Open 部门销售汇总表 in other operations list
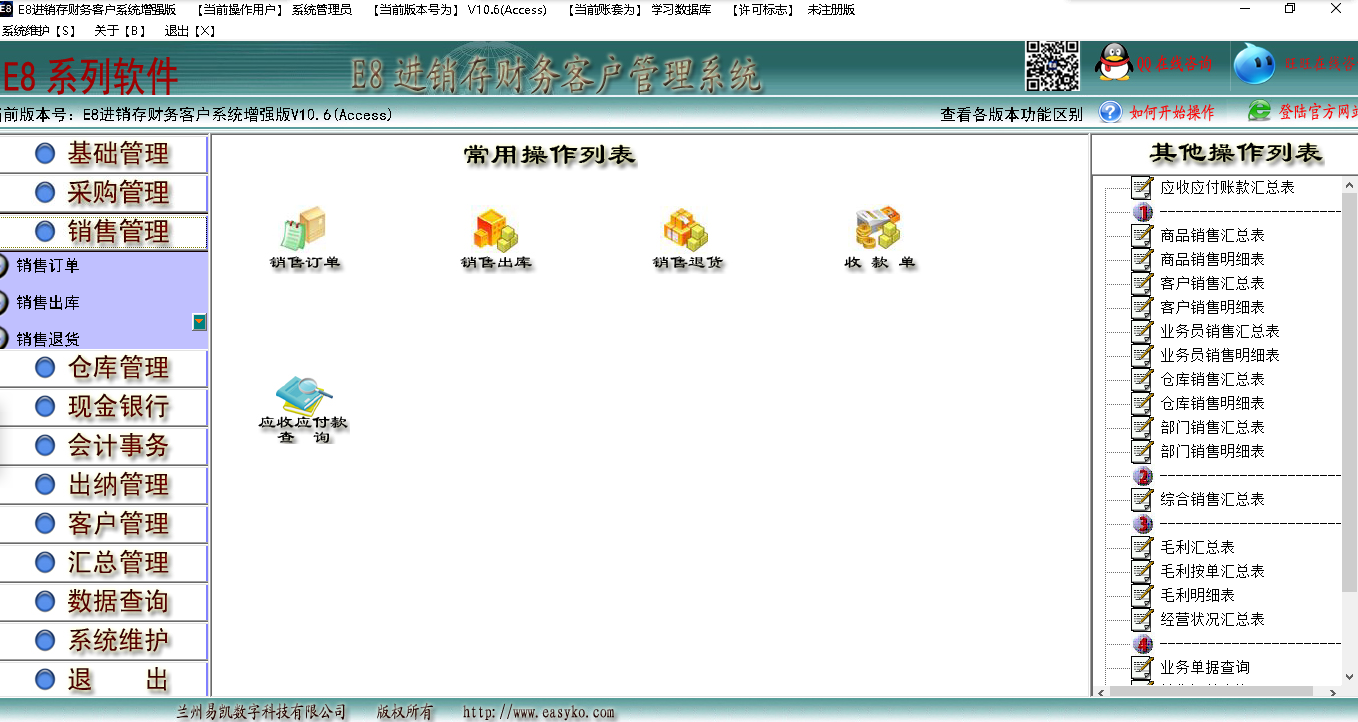Screen dimensions: 1358x722 click(1212, 427)
